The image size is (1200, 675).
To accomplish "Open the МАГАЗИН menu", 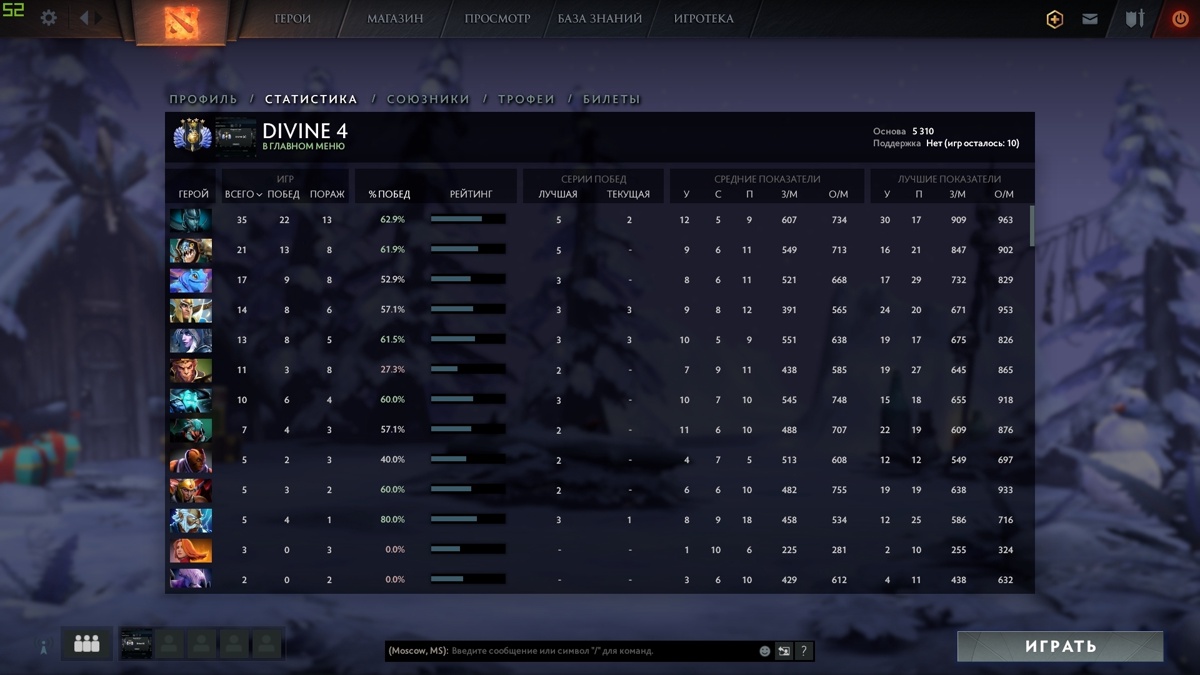I will 395,19.
